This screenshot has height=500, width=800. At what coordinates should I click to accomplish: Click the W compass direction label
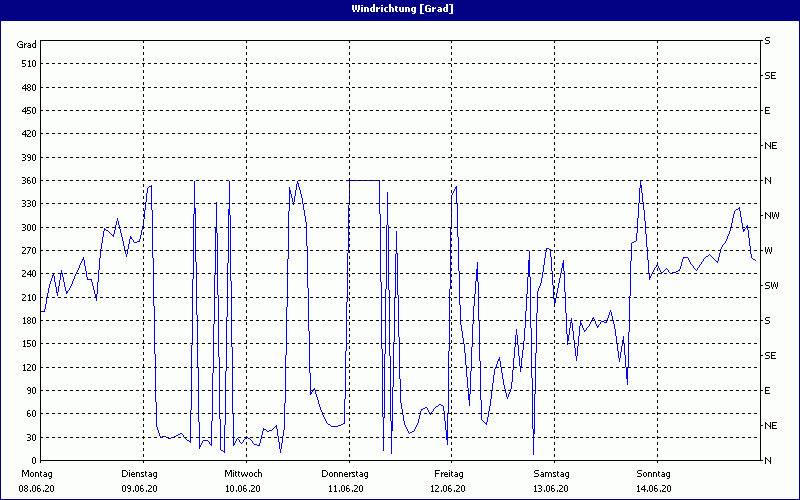[x=768, y=250]
